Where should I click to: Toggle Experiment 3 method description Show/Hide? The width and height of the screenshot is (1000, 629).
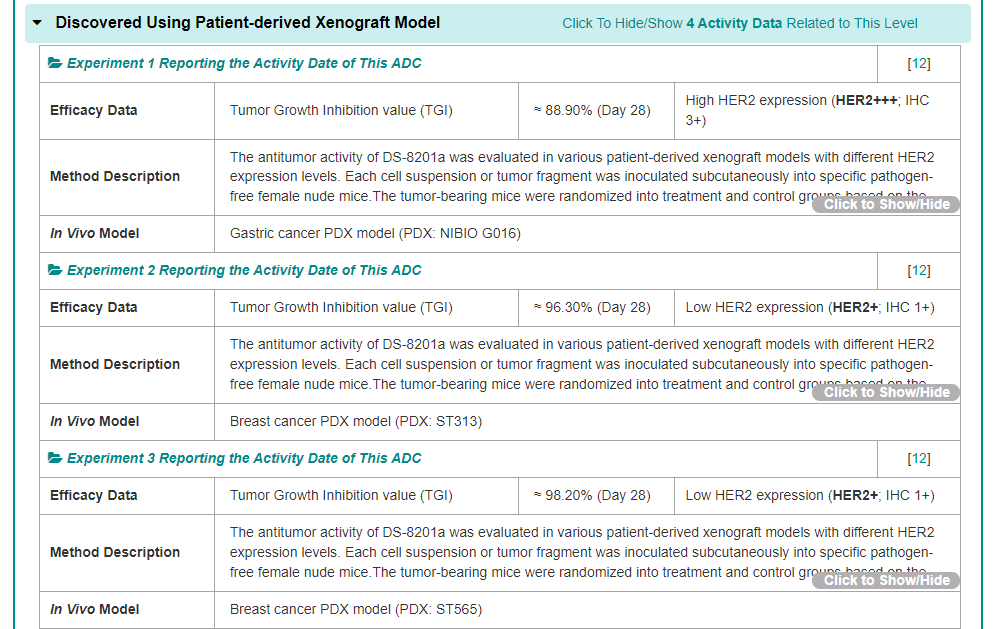pyautogui.click(x=886, y=580)
